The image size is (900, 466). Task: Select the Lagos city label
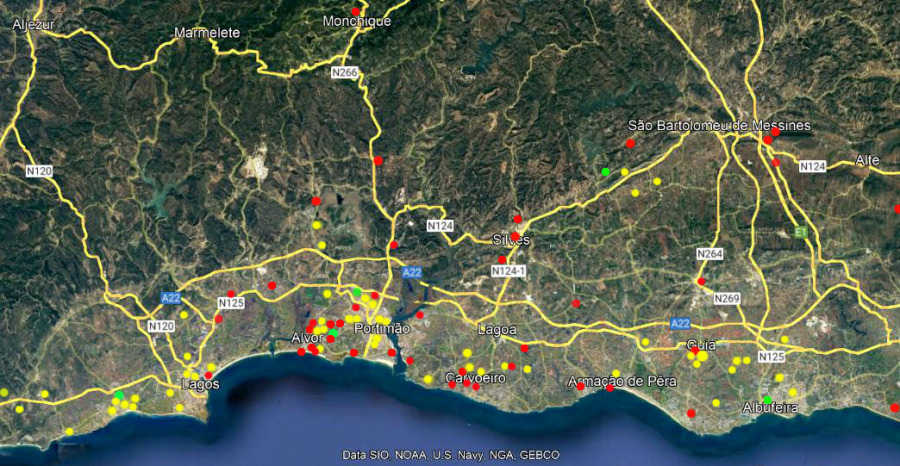pos(200,384)
